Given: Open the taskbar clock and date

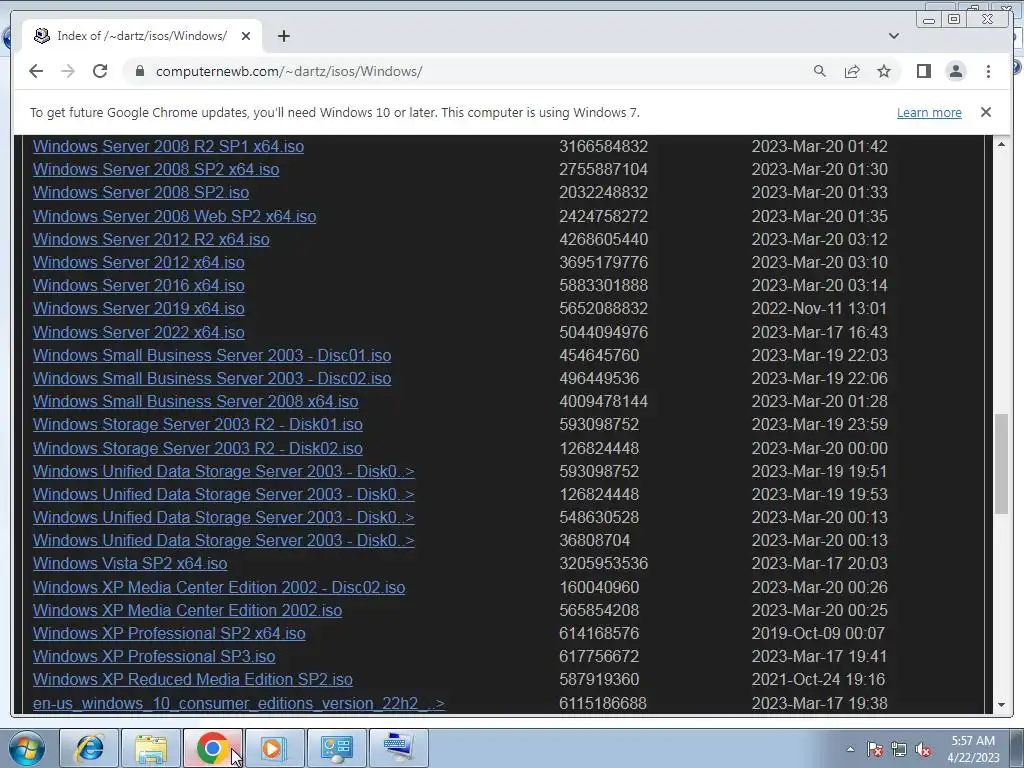Looking at the screenshot, I should point(973,749).
